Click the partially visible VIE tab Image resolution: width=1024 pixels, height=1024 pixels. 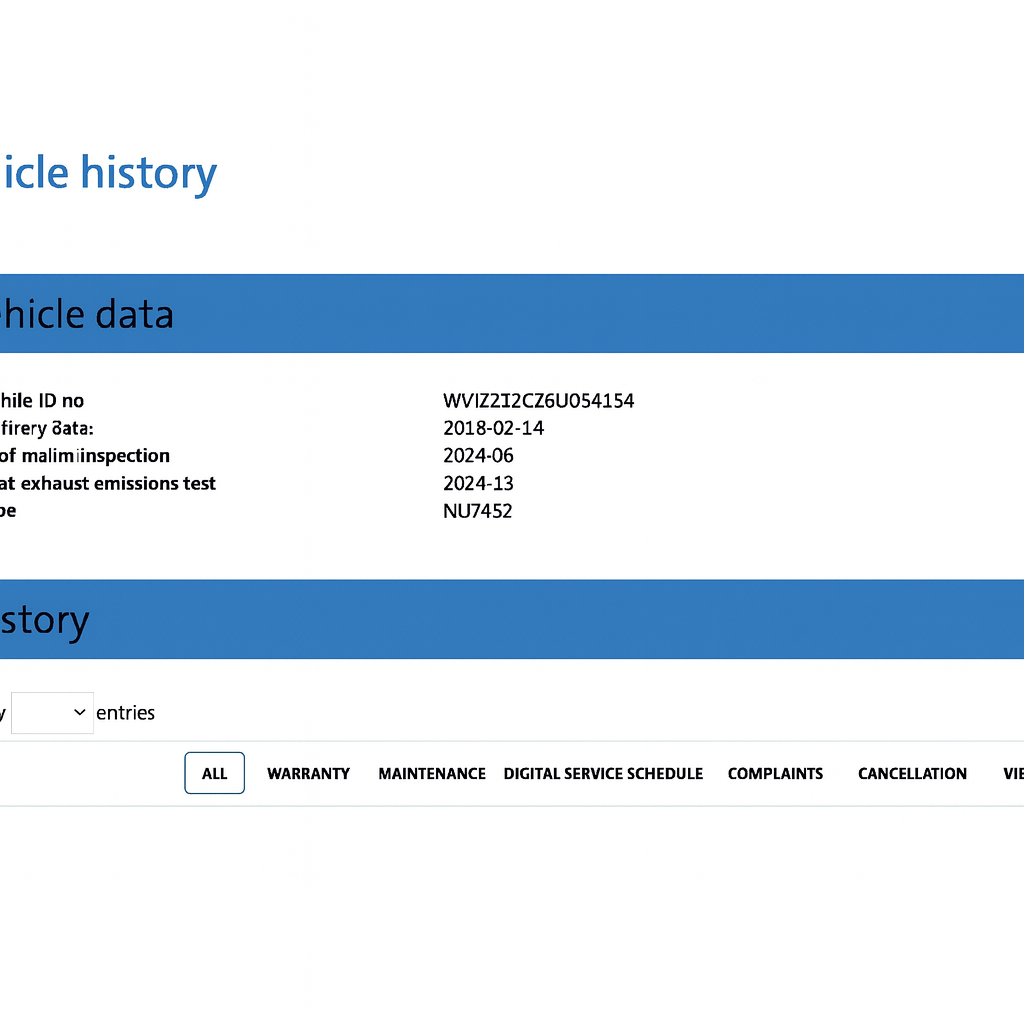coord(1012,773)
